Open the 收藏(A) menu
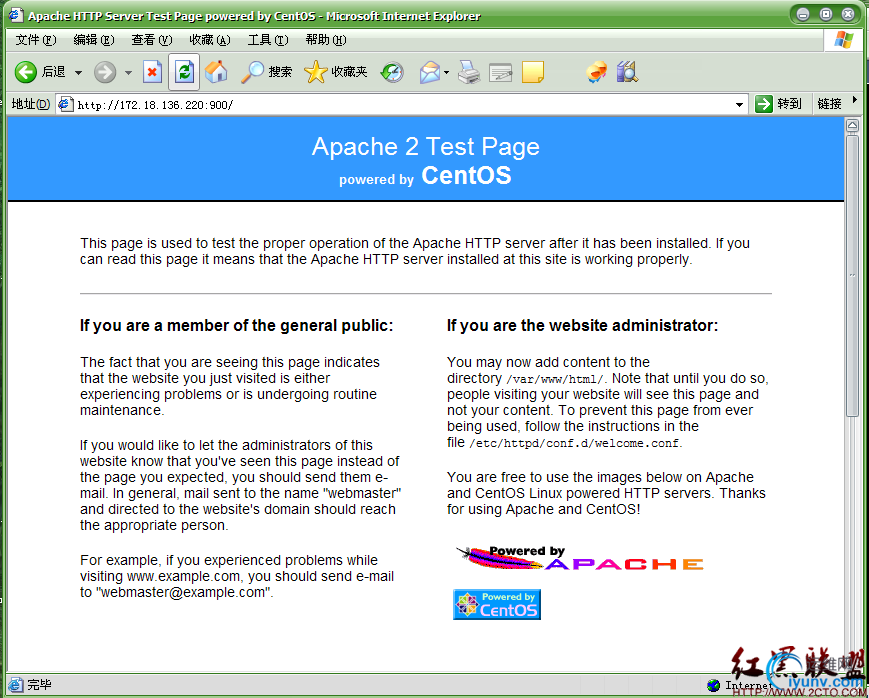 (209, 40)
